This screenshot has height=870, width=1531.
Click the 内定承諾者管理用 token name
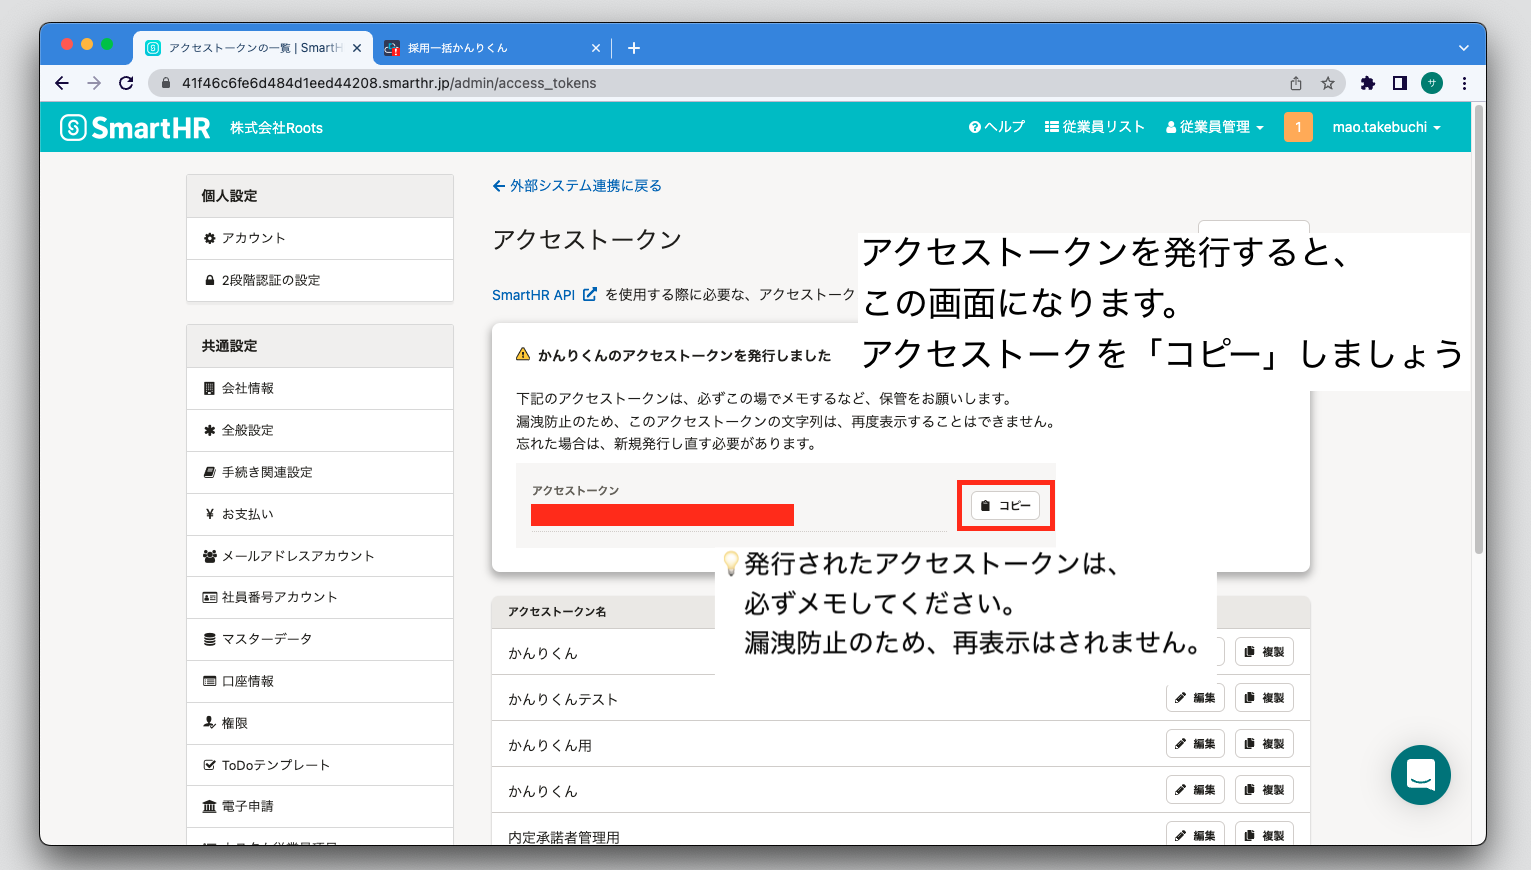click(x=564, y=837)
